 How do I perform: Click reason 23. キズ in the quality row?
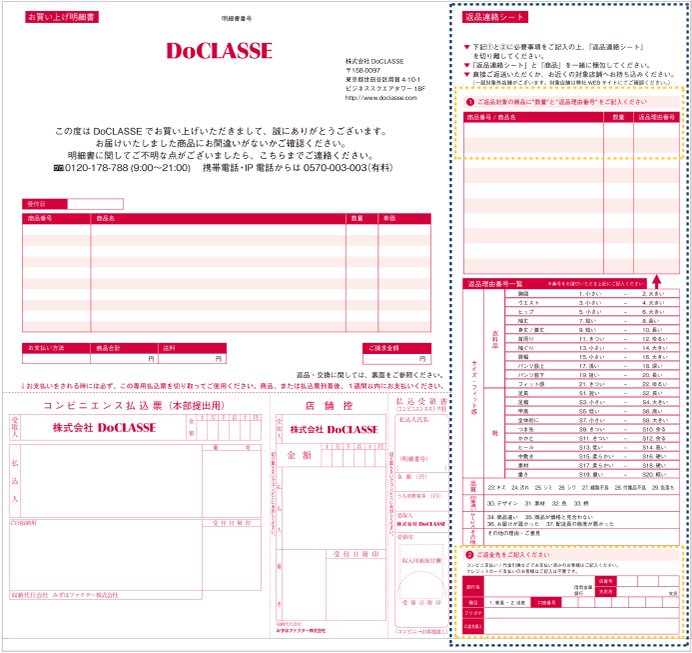pyautogui.click(x=496, y=488)
